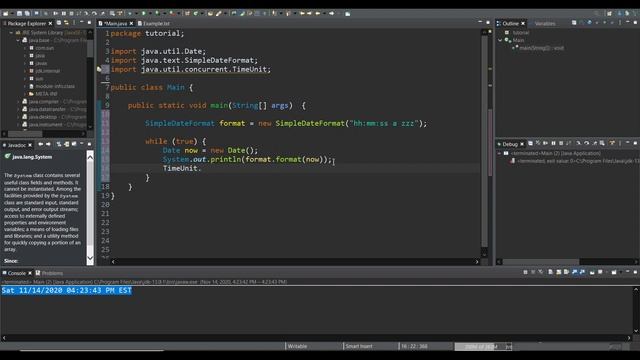Click the Forward arrow in Javadoc toolbar
This screenshot has height=360, width=640.
coord(48,144)
